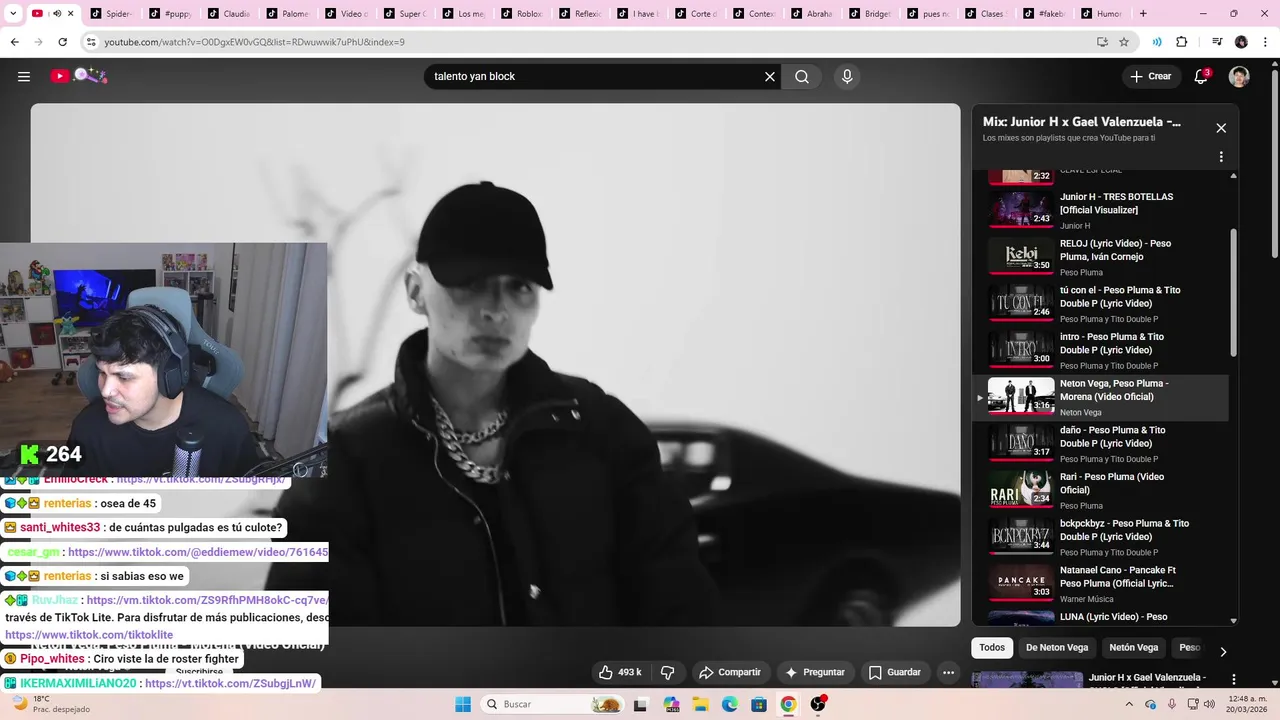The height and width of the screenshot is (720, 1280).
Task: Play intro - Peso Pluma playlist item
Action: coord(1100,350)
